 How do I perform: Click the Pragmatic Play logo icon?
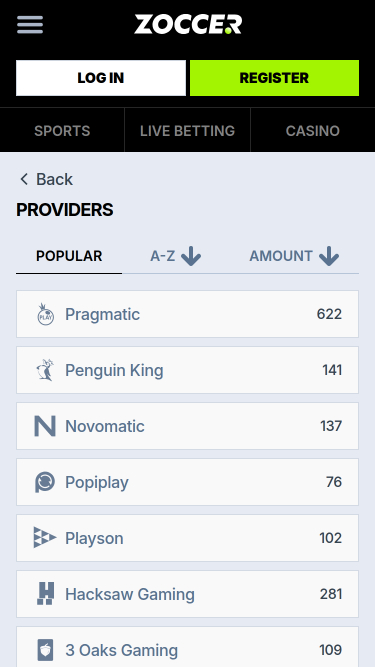(45, 314)
